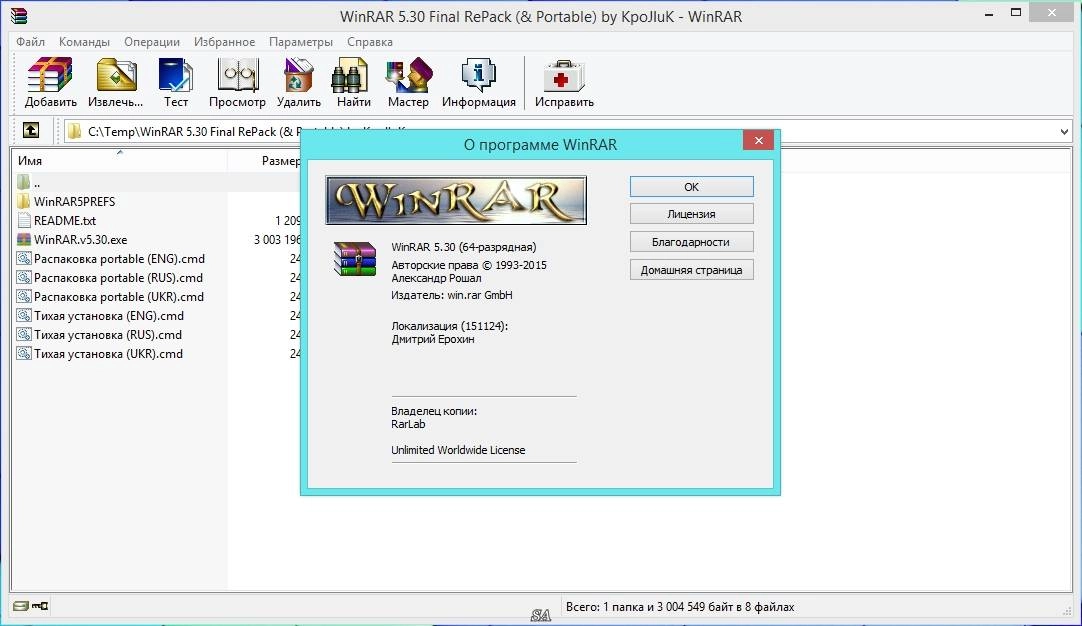Select Распаковка portable (UKR).cmd file
This screenshot has height=626, width=1082.
tap(110, 297)
